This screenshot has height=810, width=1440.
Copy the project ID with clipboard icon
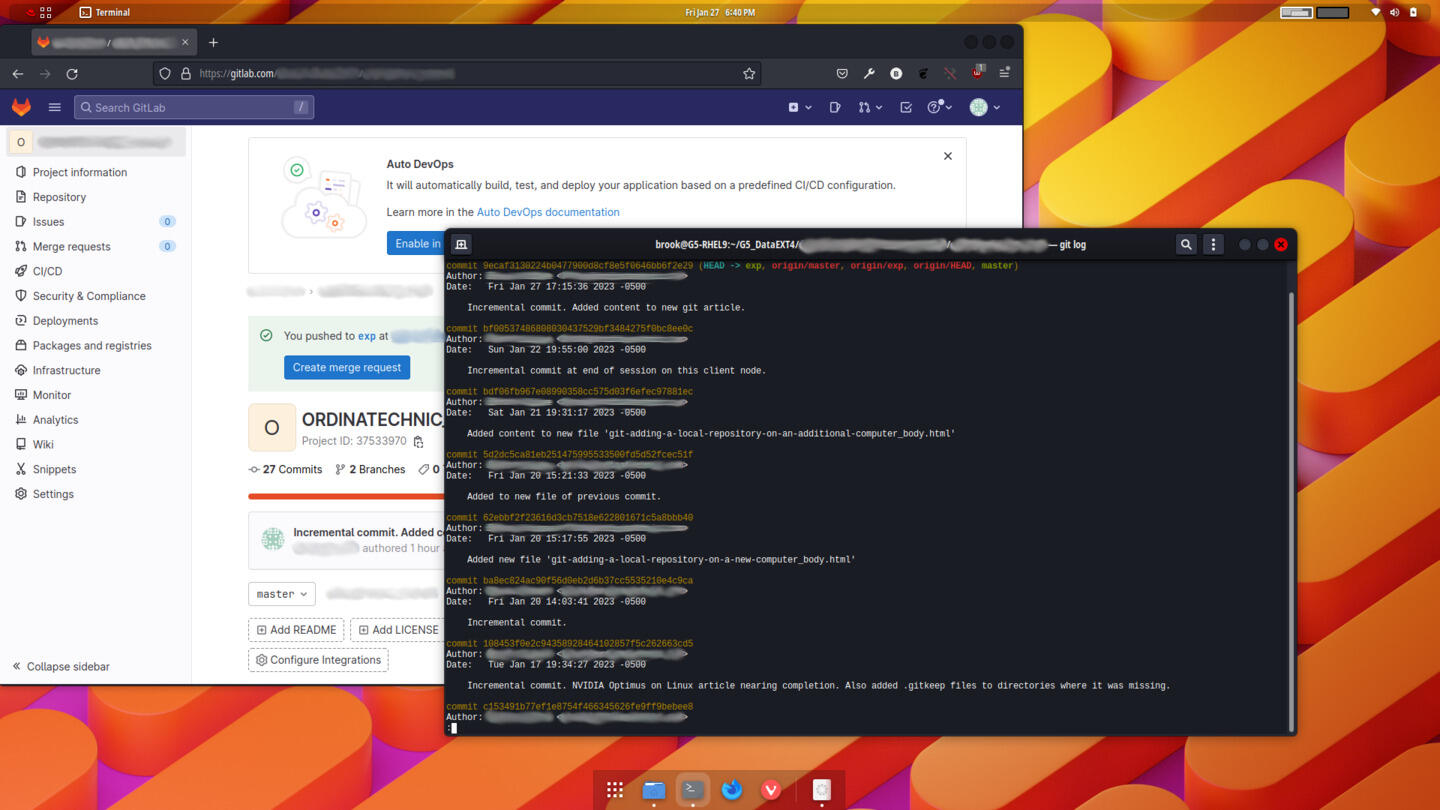pyautogui.click(x=418, y=442)
